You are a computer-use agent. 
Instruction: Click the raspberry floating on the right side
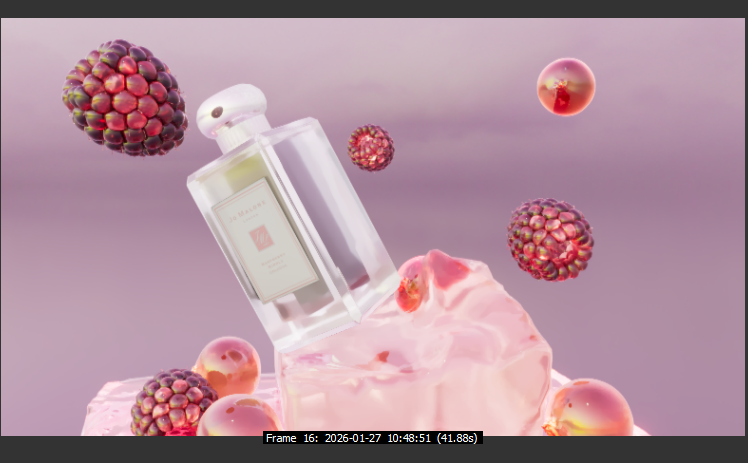[549, 239]
